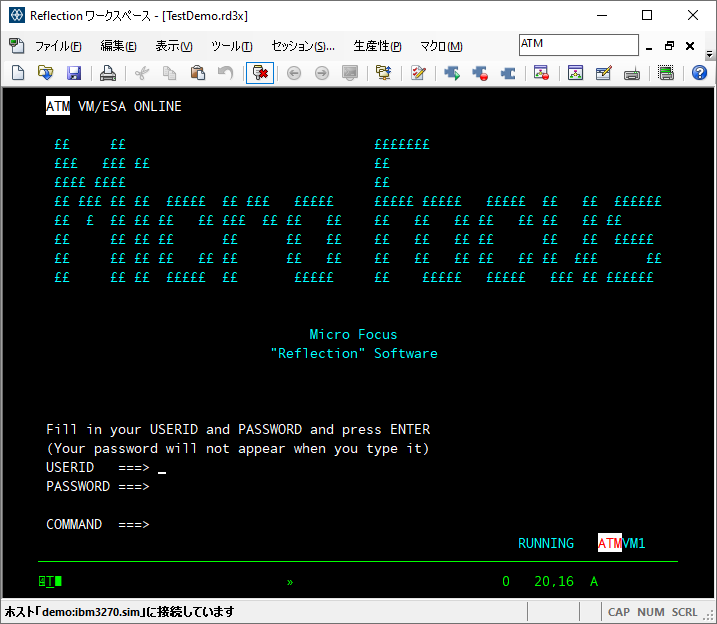Open the マクロ(M) menu
This screenshot has height=624, width=717.
pos(441,46)
